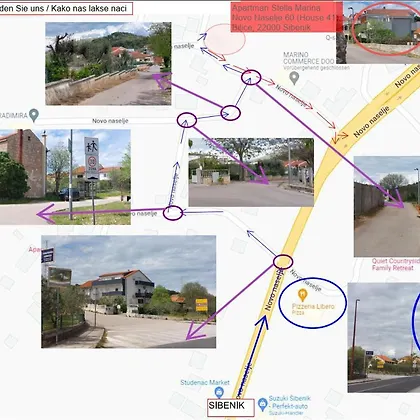420x420 pixels.
Task: Click the pink circle marking the destination
Action: 225,39
